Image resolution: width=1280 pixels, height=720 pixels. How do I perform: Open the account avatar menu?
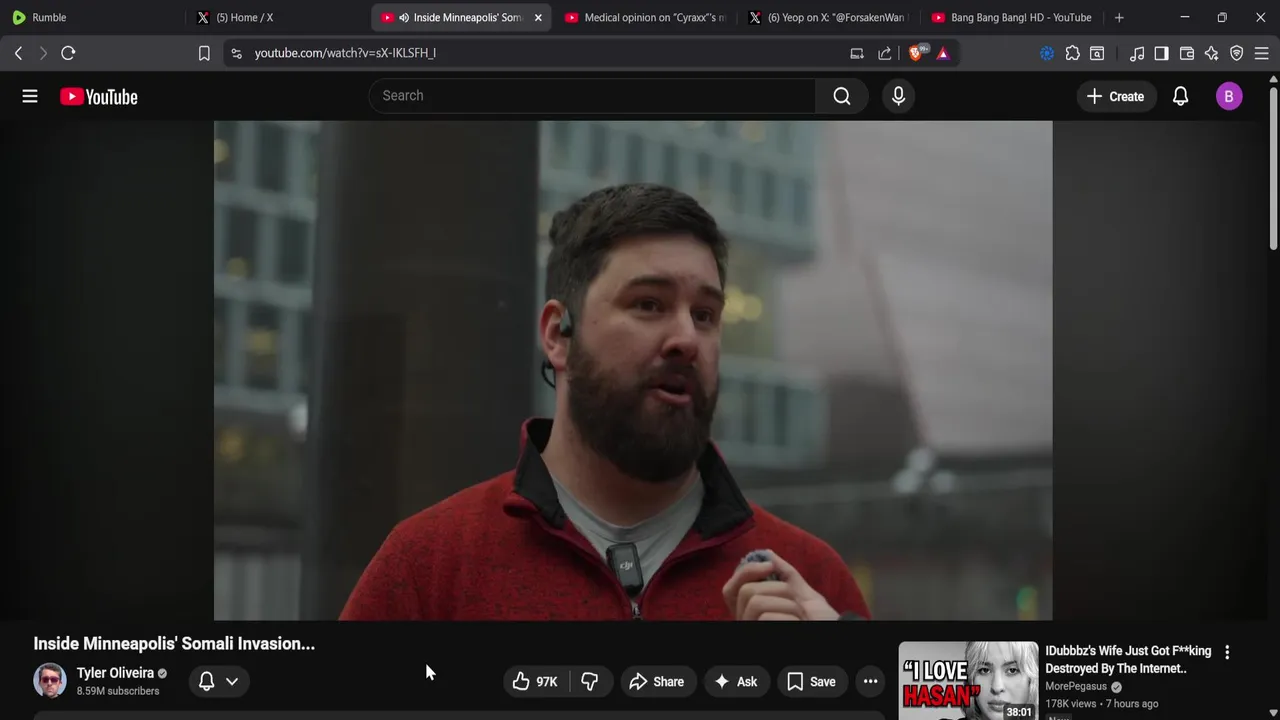coord(1229,96)
